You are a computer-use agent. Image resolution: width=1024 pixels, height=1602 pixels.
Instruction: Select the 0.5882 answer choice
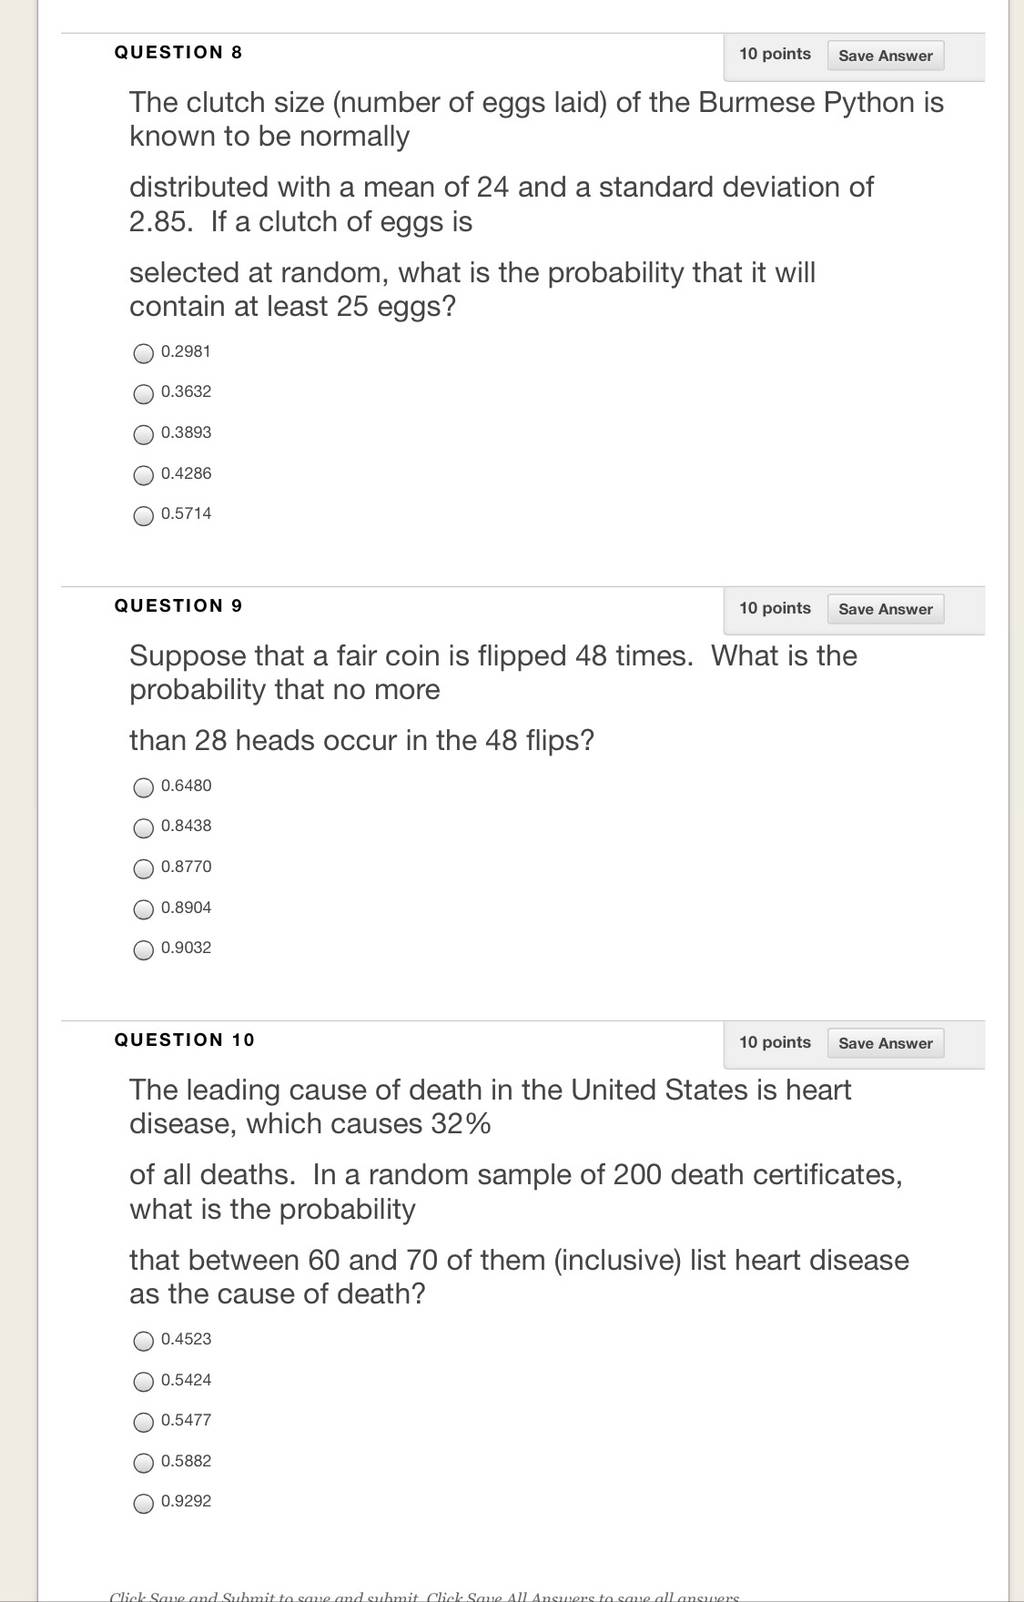coord(144,1462)
